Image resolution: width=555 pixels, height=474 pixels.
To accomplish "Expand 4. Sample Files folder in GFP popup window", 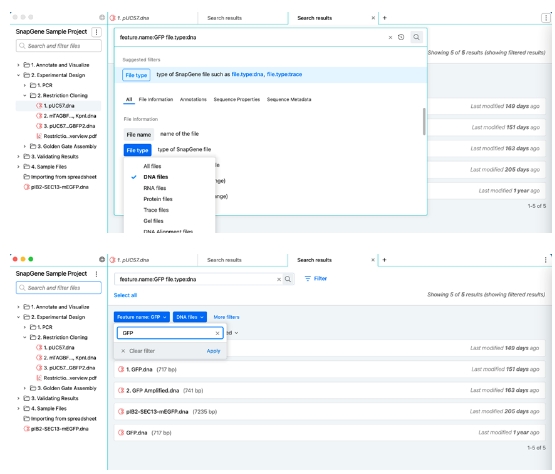I will coord(18,409).
